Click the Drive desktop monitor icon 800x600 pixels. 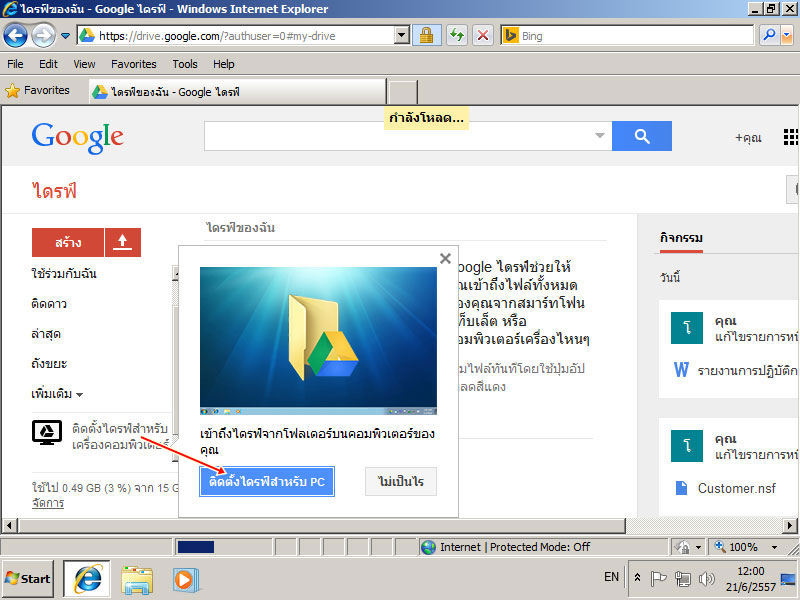coord(47,433)
